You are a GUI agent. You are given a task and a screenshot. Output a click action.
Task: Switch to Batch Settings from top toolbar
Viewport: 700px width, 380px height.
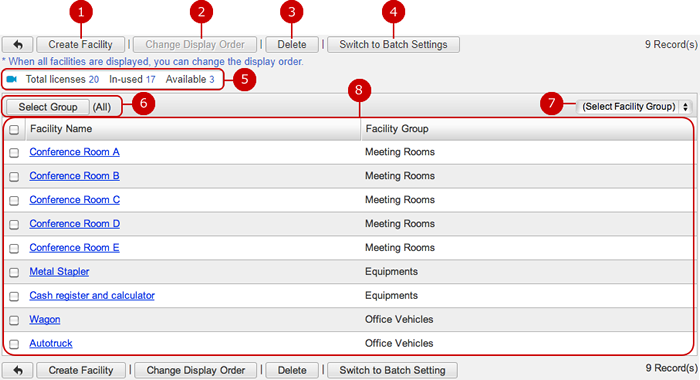pos(393,45)
